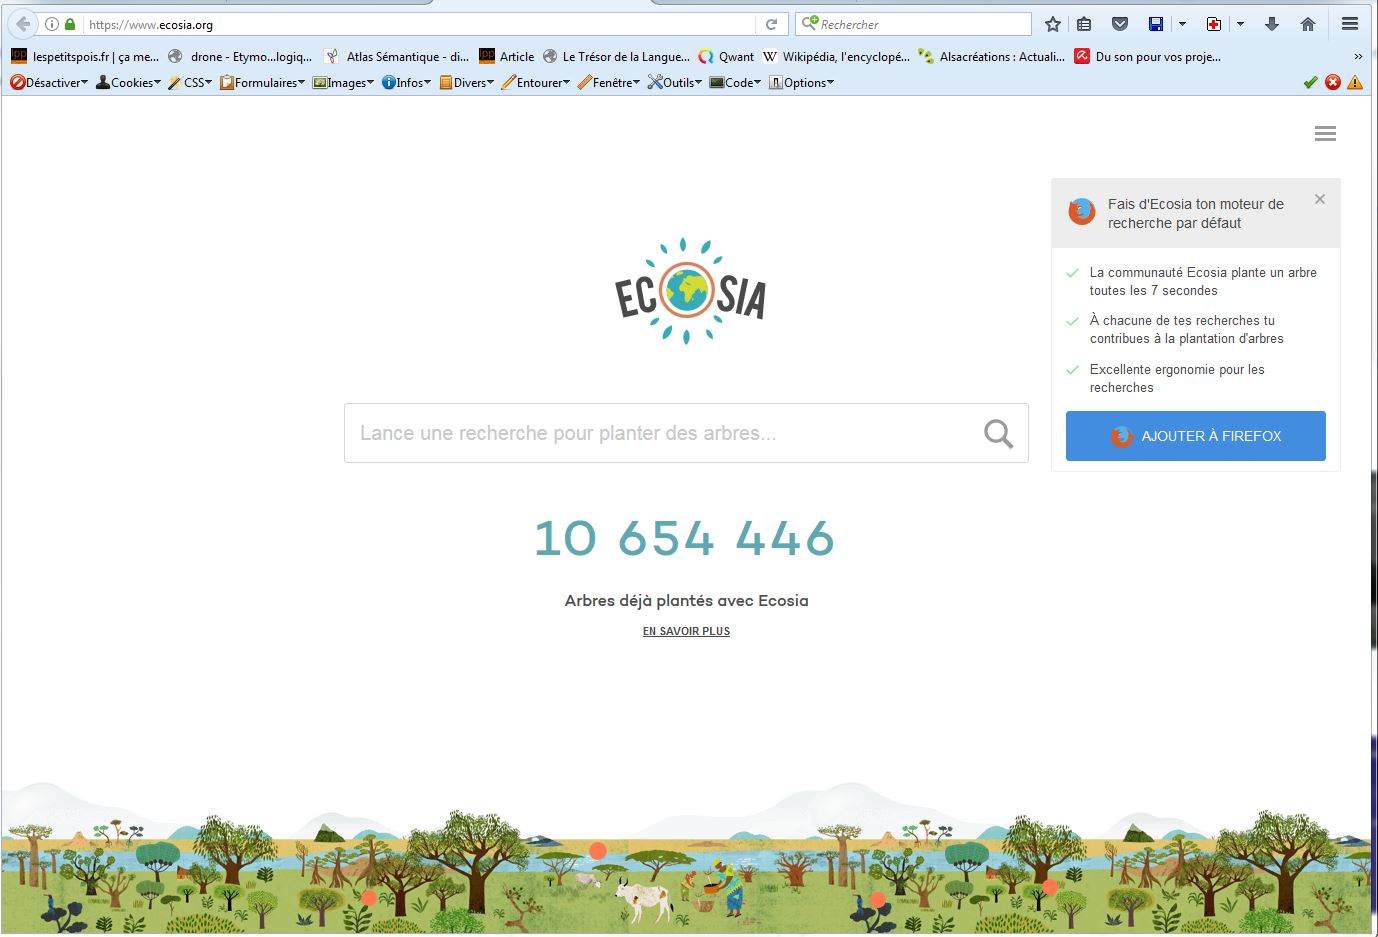Viewport: 1378px width, 937px height.
Task: Click the red error indicator icon
Action: [x=1333, y=83]
